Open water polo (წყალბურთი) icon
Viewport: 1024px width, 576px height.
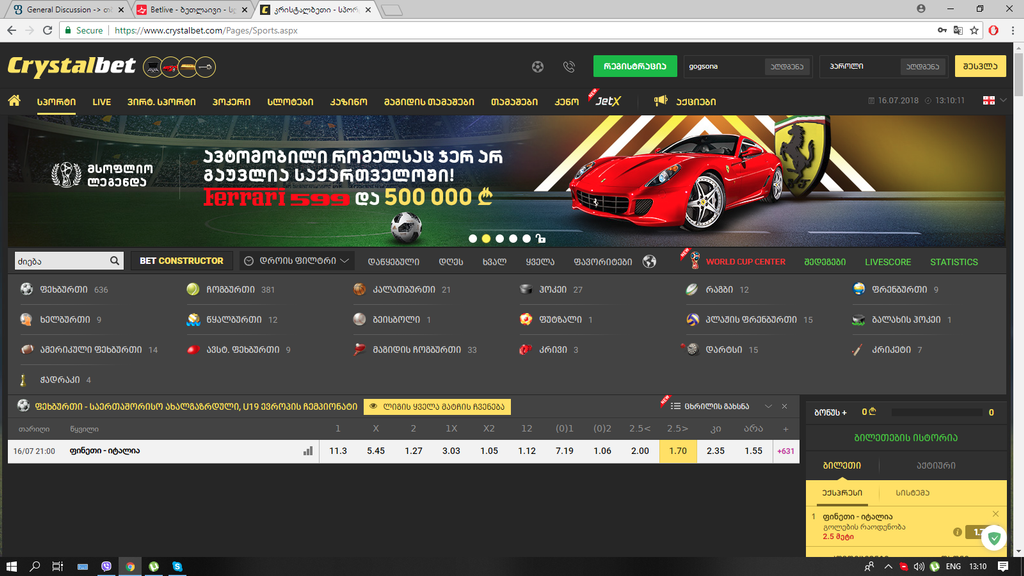pos(193,319)
